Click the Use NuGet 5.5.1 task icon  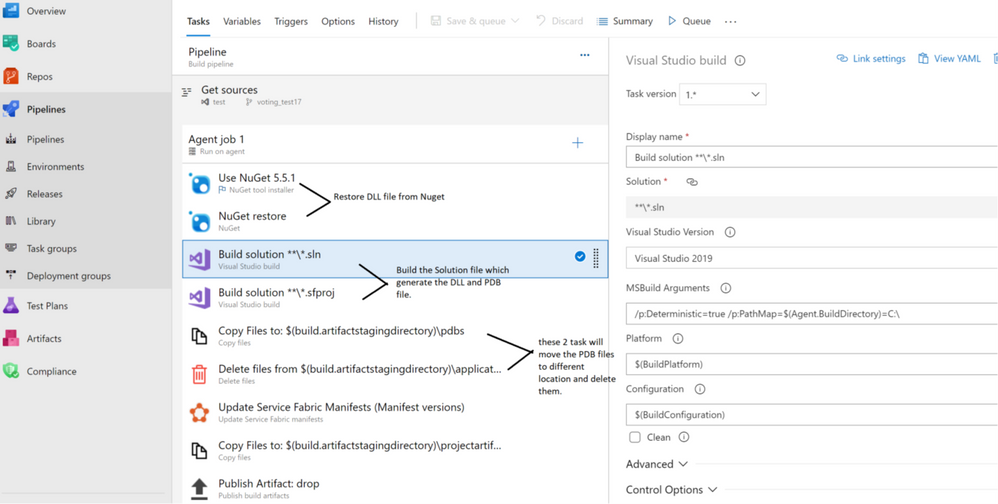click(199, 183)
